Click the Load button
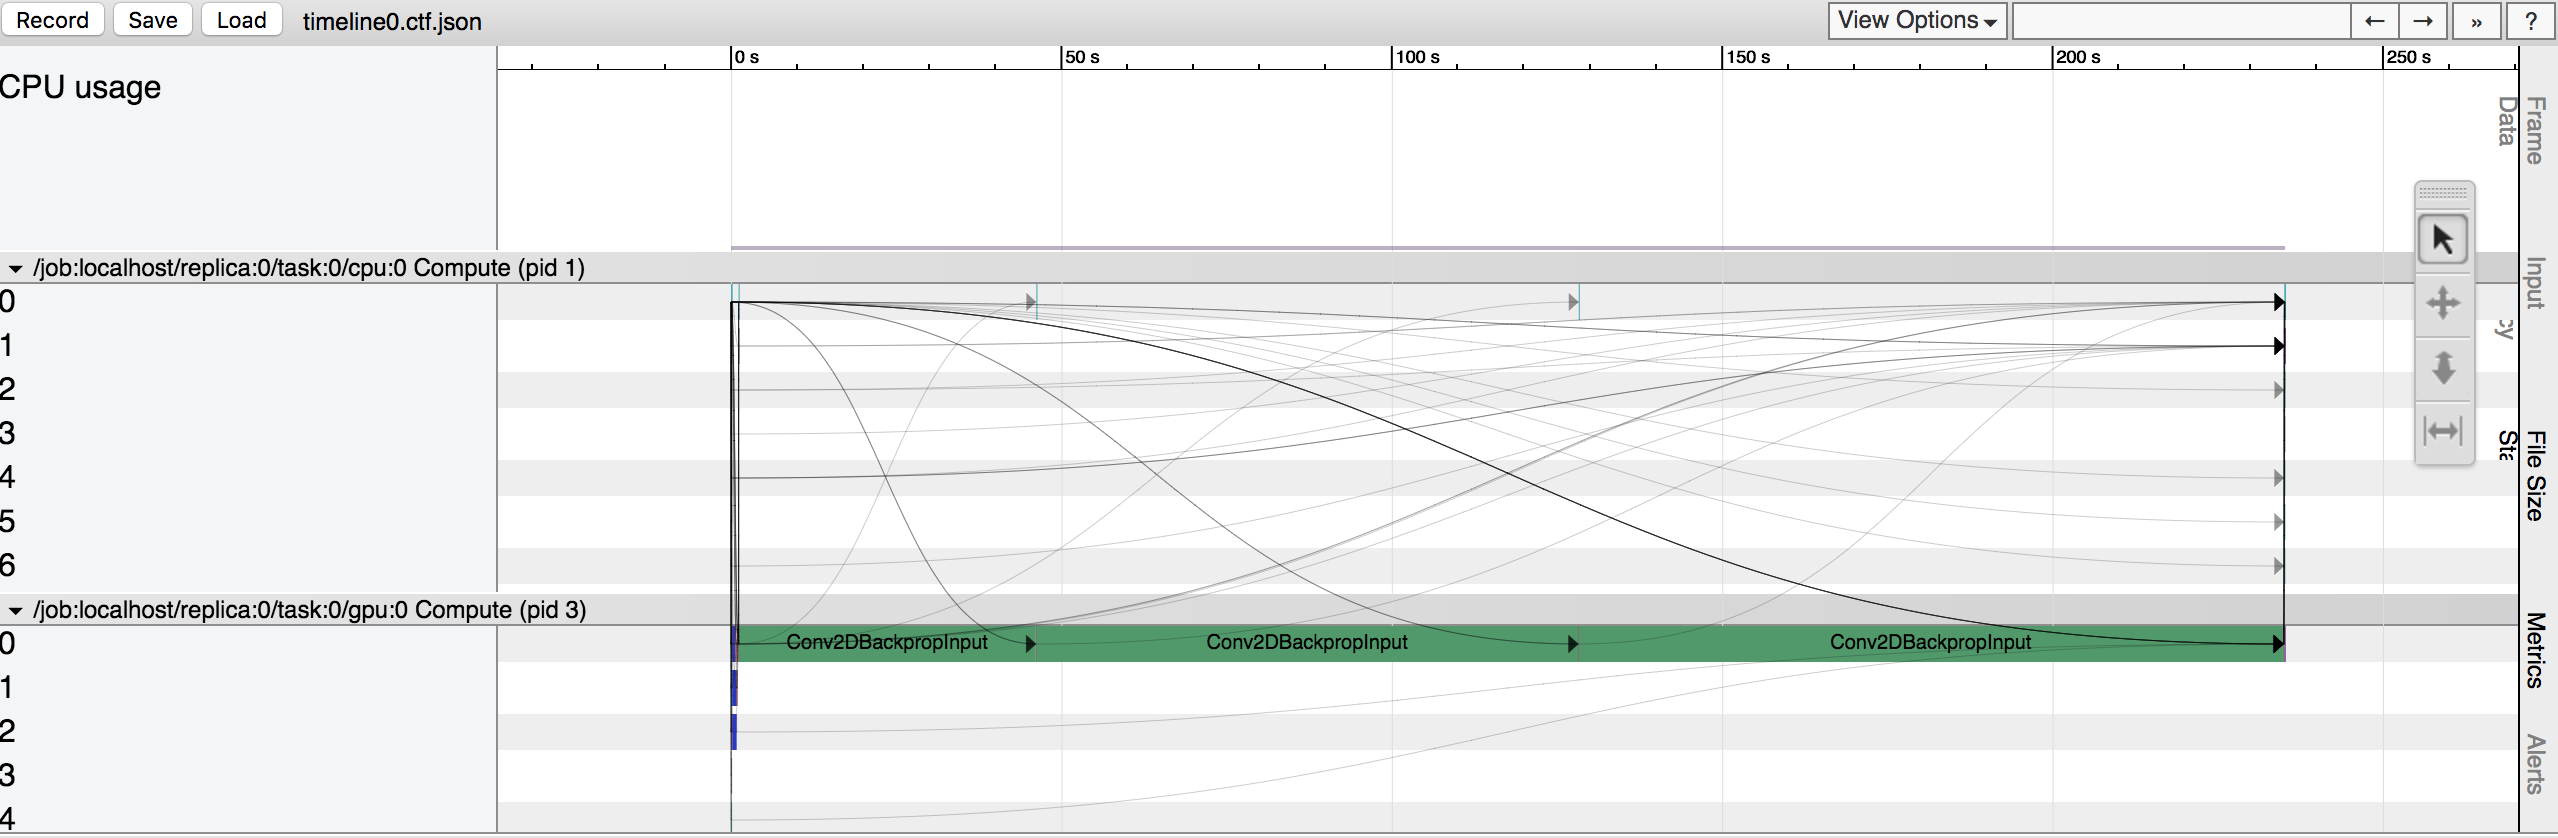This screenshot has height=838, width=2558. pyautogui.click(x=241, y=20)
